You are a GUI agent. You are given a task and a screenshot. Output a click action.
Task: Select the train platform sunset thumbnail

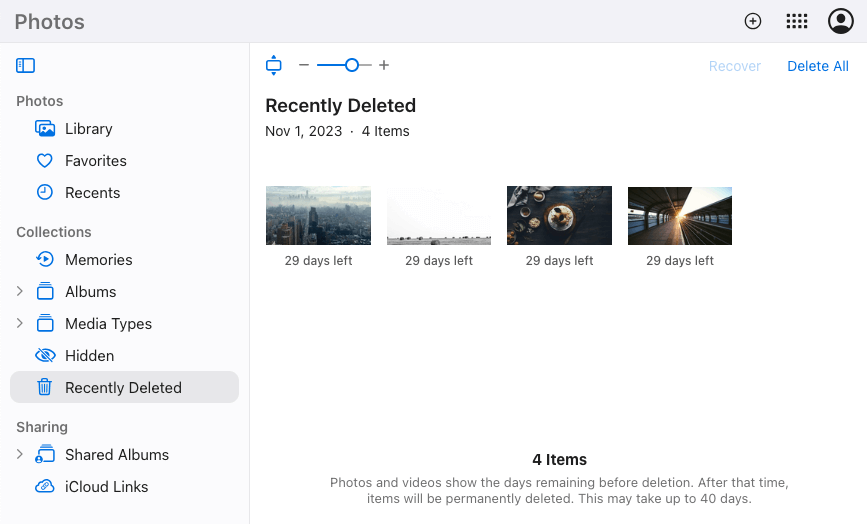[x=680, y=216]
